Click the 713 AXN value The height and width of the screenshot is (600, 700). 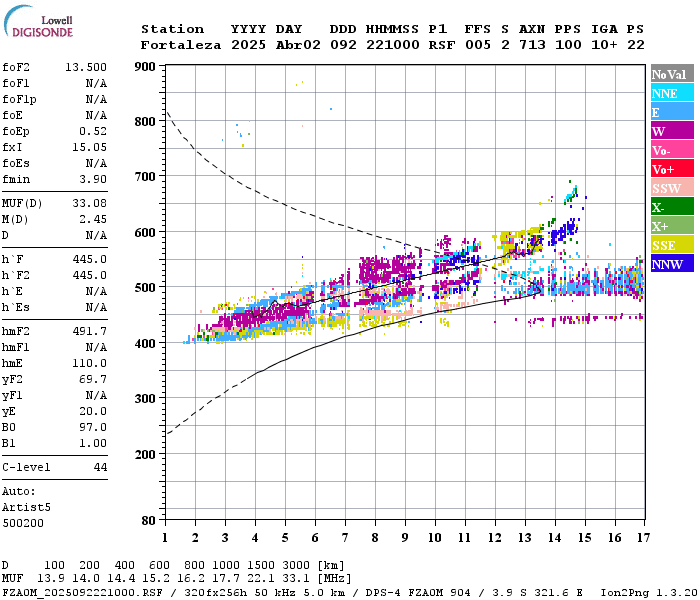532,45
